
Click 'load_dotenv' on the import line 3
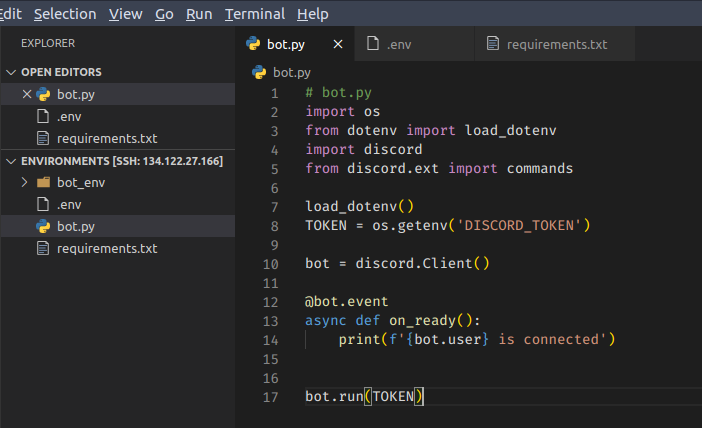[x=510, y=130]
